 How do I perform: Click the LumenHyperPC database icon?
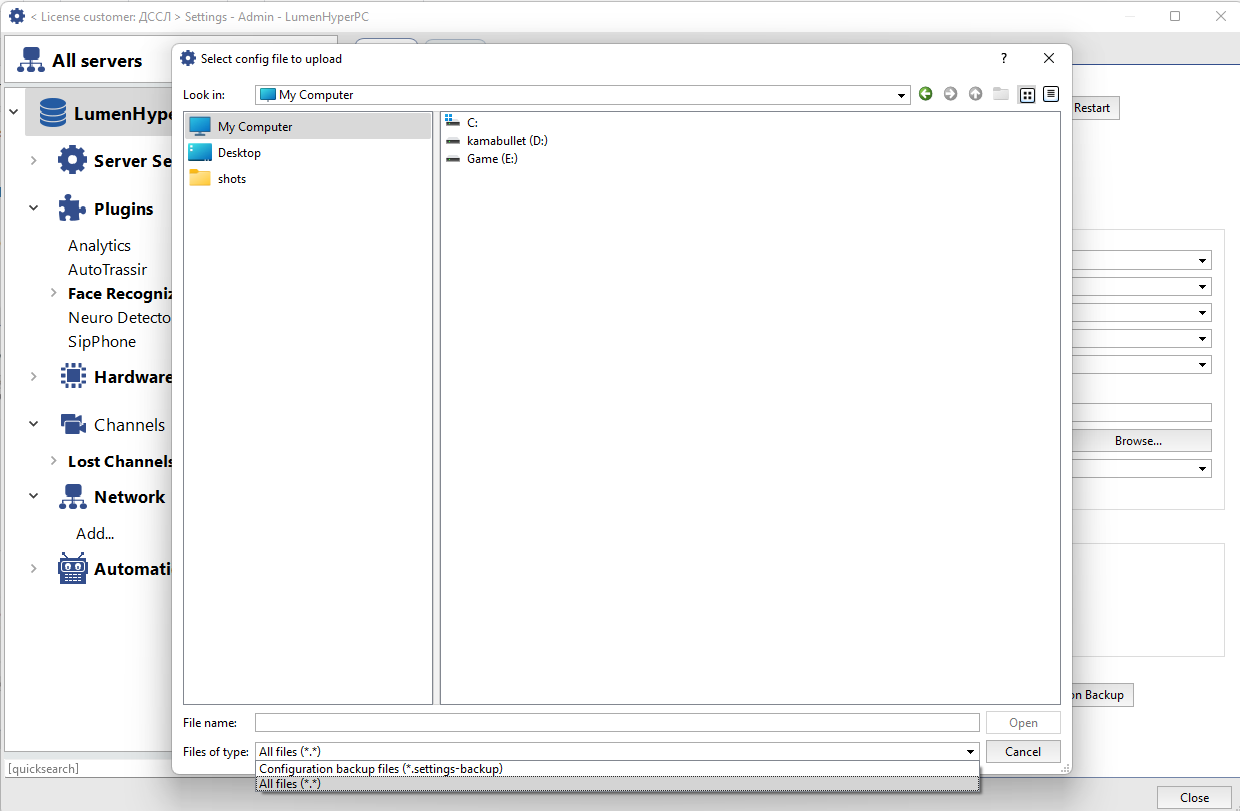53,113
